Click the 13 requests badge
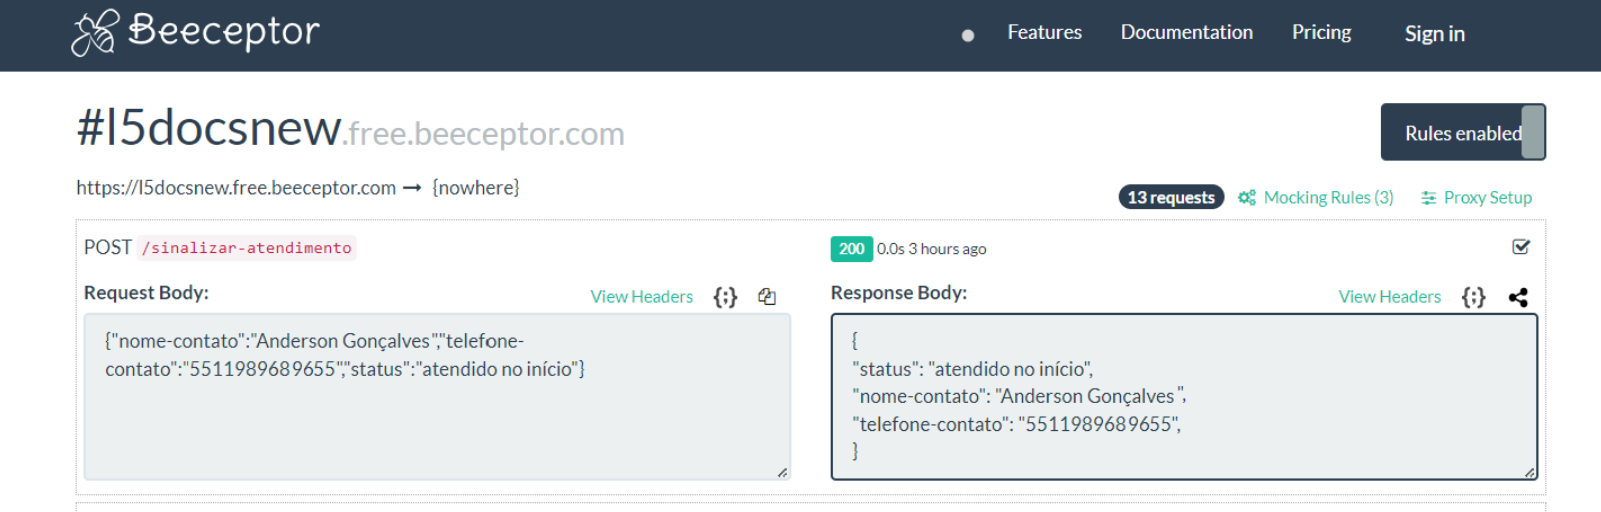 [x=1171, y=198]
